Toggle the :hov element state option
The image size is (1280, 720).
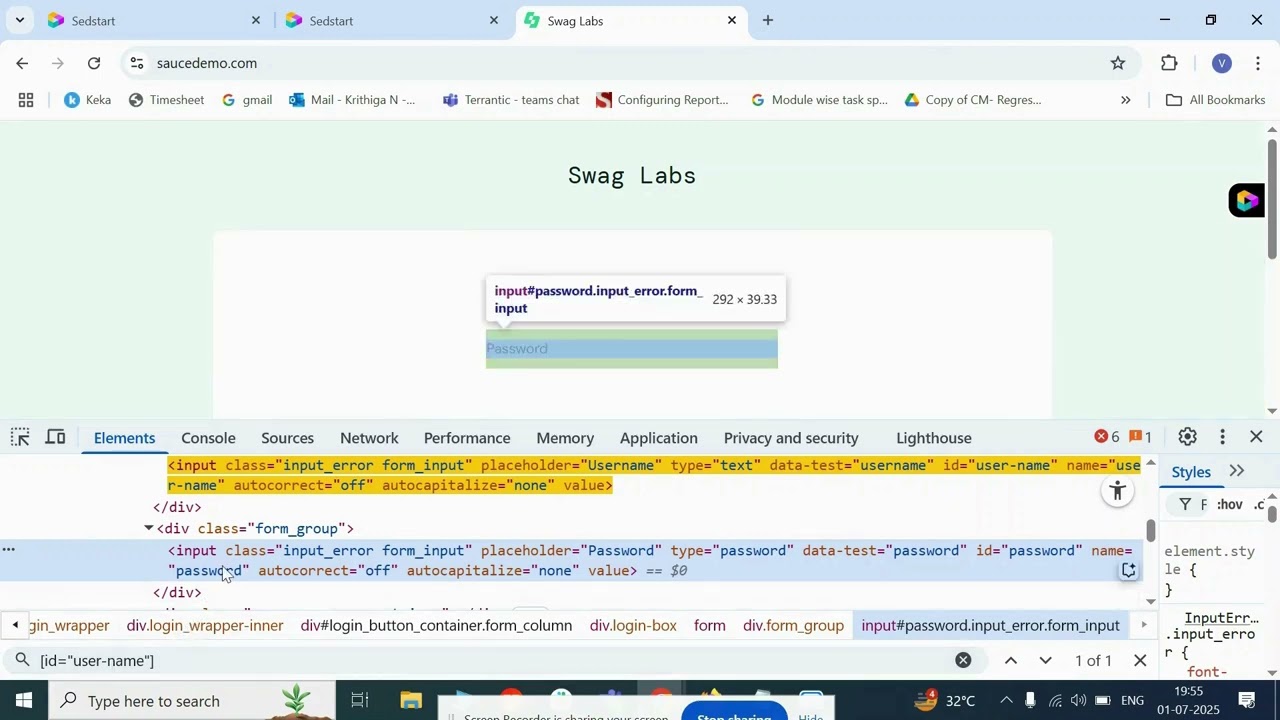click(1229, 505)
